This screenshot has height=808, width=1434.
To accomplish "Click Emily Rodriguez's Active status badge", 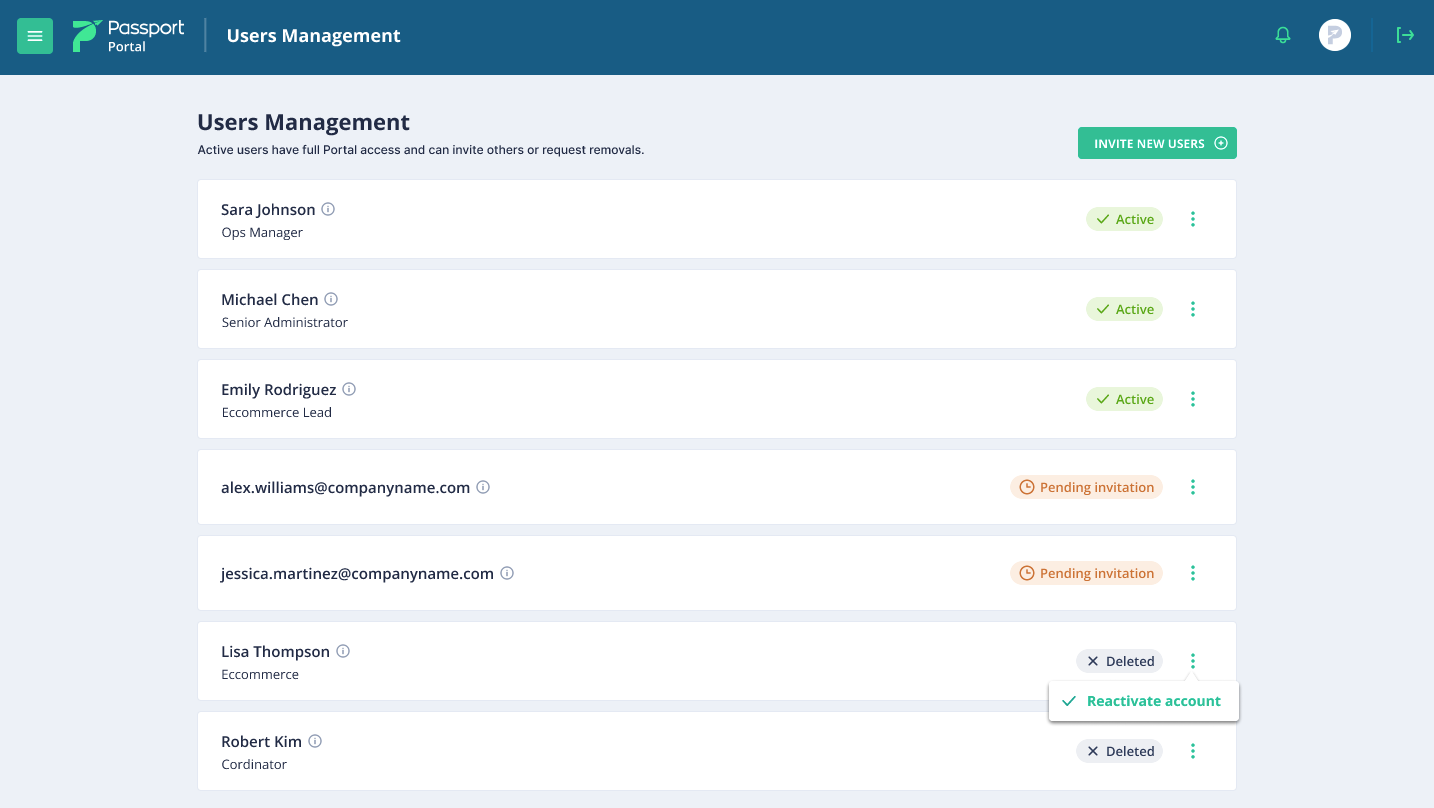I will coord(1124,399).
